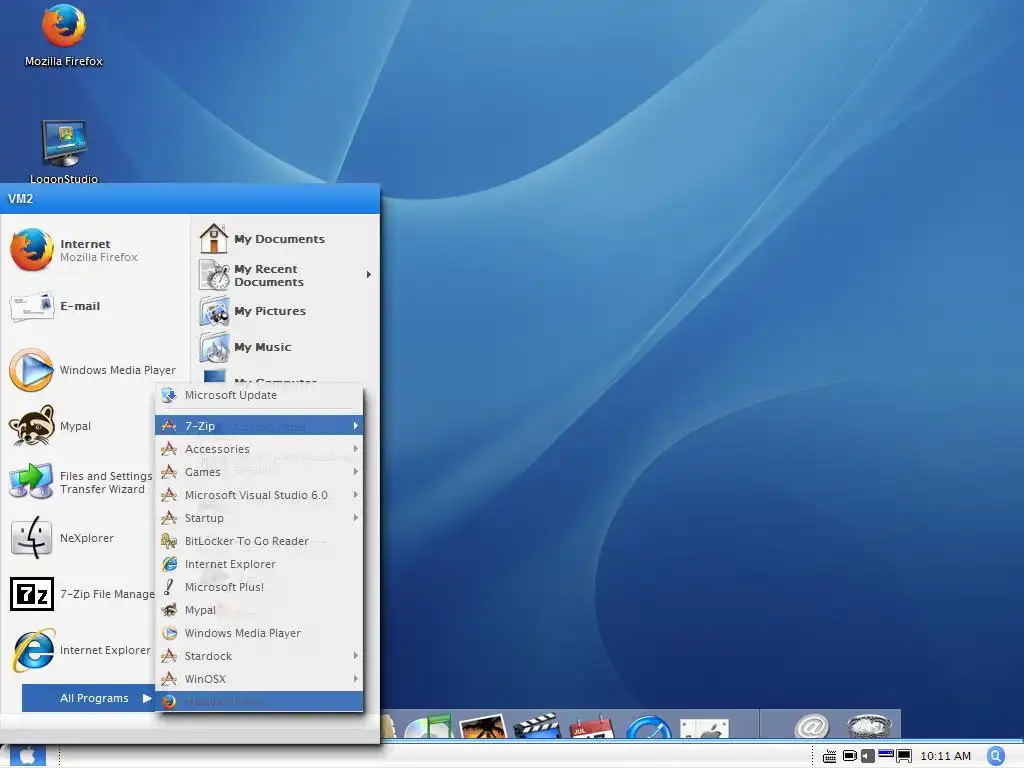This screenshot has width=1024, height=768.
Task: Open iTunes music disc dock icon
Action: (x=428, y=726)
